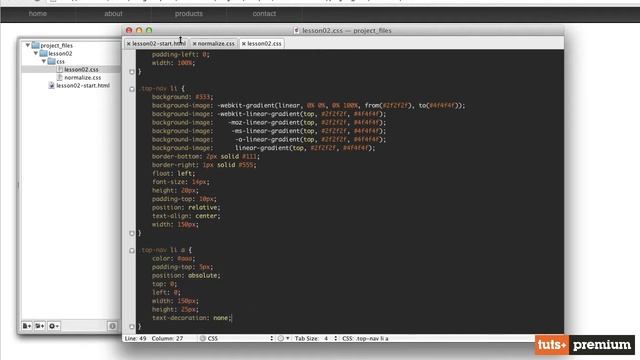Zoom the lesson02.css editor window
640x360 pixels.
click(x=149, y=30)
